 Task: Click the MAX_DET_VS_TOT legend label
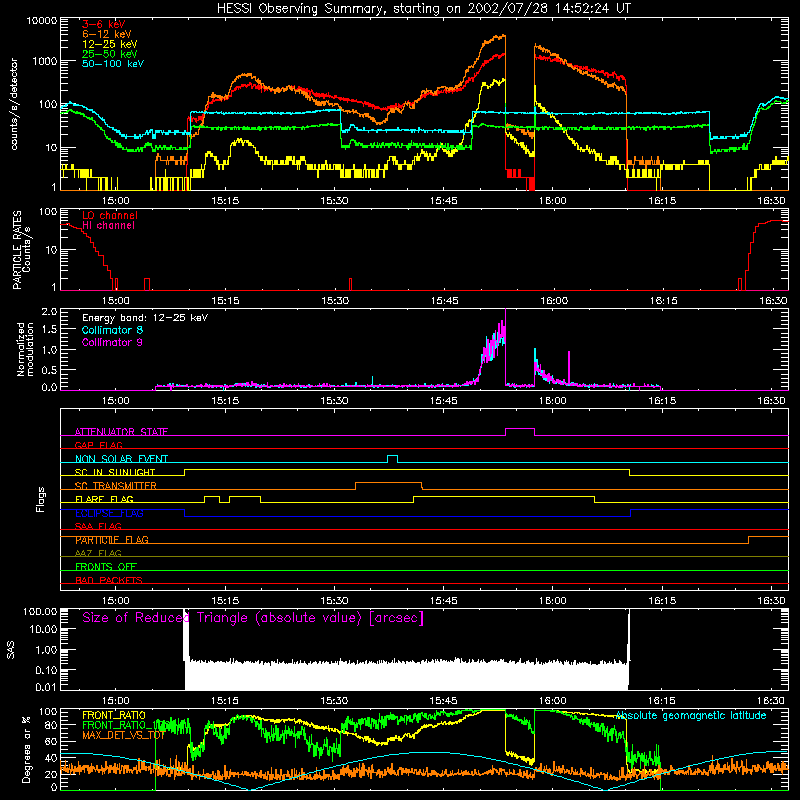point(124,735)
